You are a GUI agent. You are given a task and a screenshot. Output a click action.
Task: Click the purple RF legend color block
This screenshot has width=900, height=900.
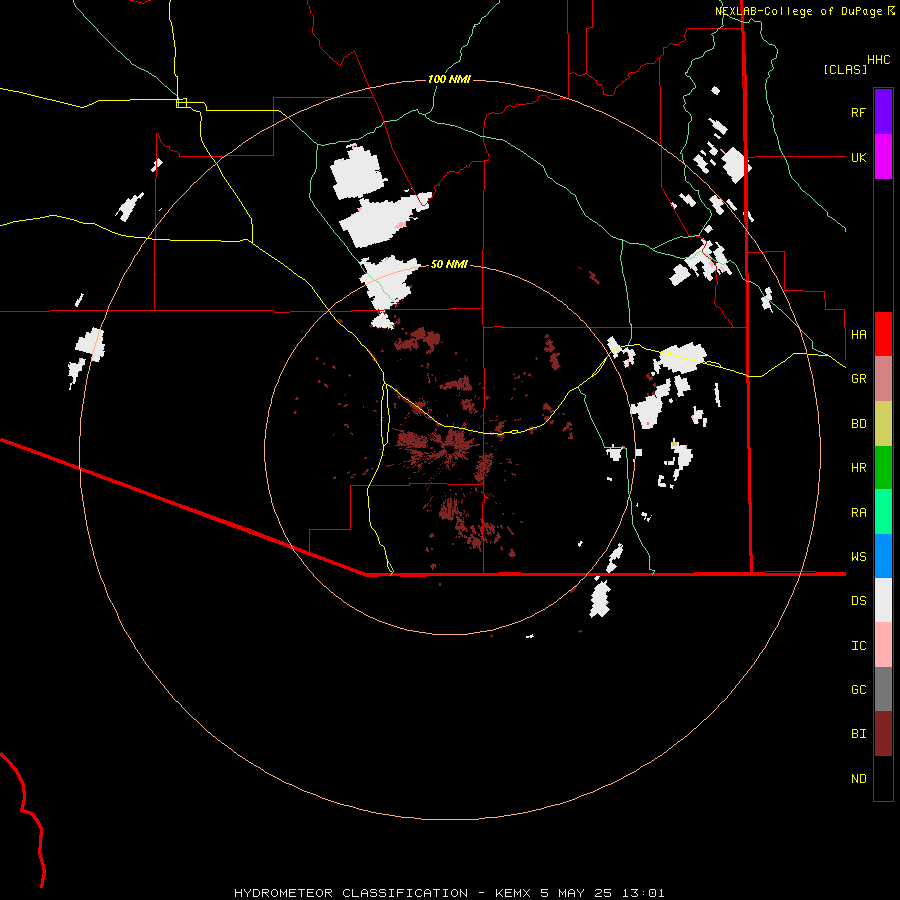click(883, 112)
